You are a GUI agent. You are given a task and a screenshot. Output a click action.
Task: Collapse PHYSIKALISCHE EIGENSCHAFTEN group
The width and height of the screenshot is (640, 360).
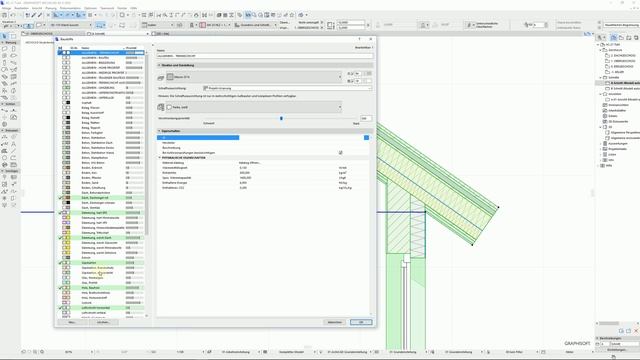[x=160, y=158]
